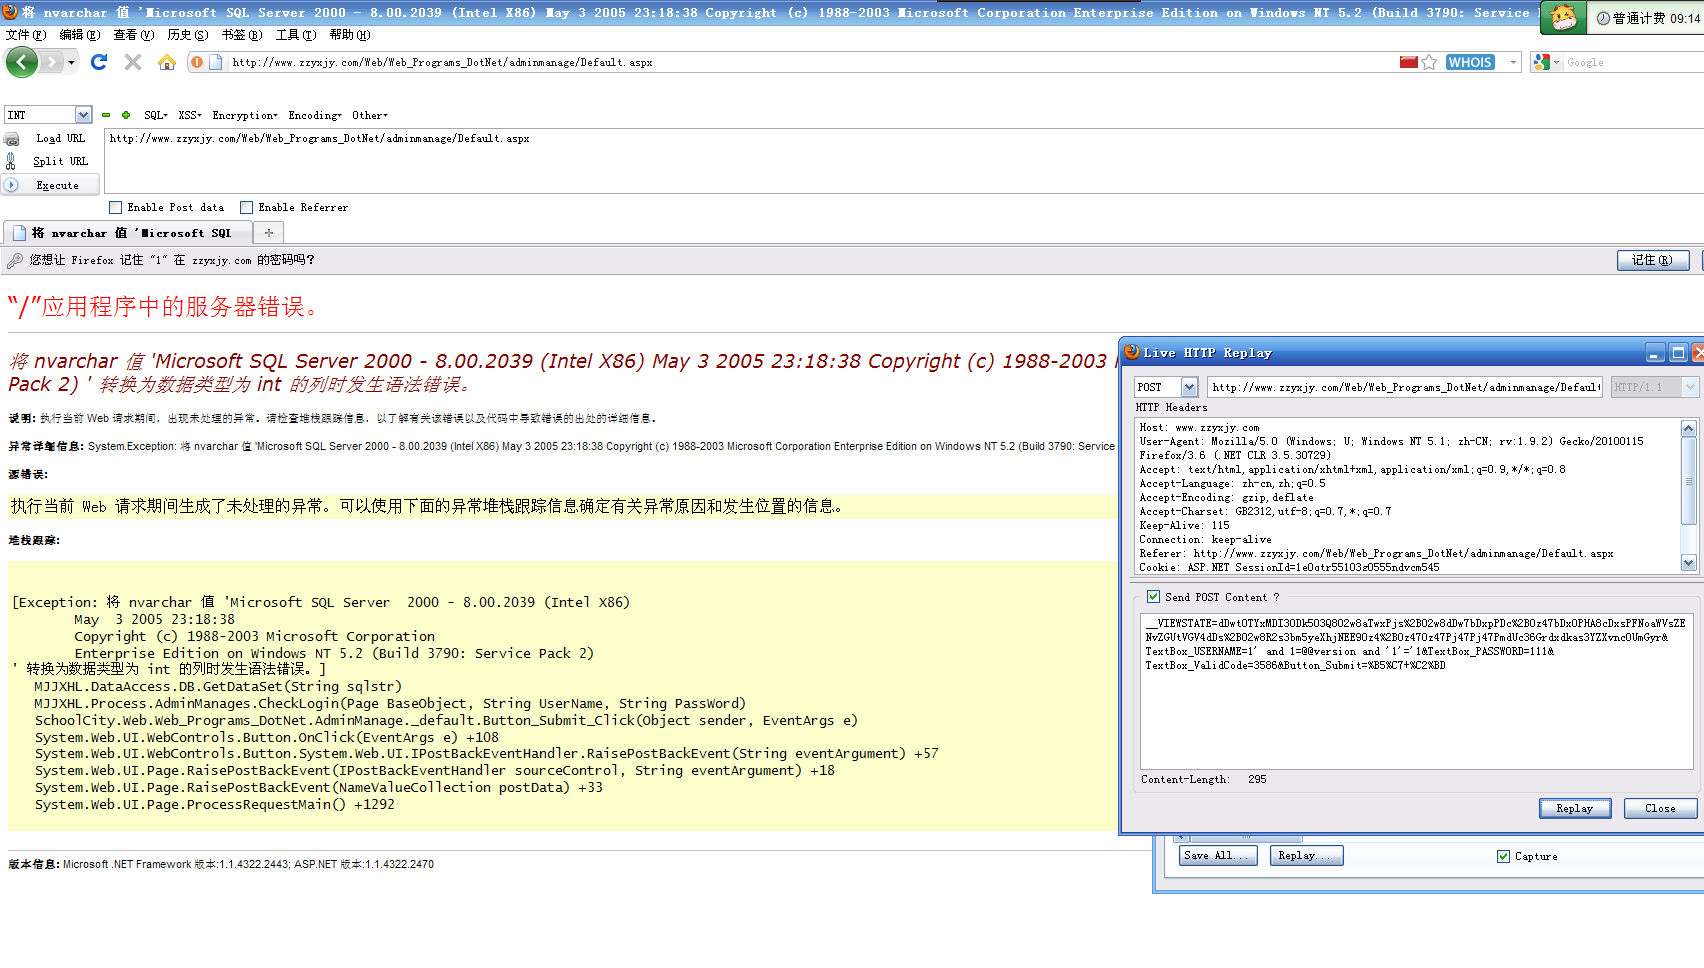Click the WHOIS button

click(x=1470, y=62)
